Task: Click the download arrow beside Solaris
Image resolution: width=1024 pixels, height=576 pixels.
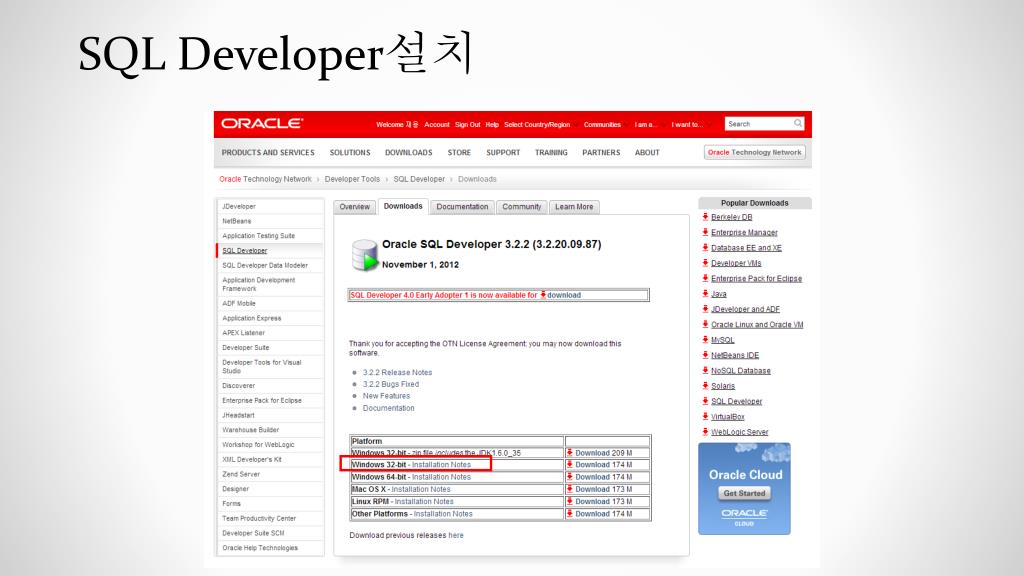Action: [705, 385]
